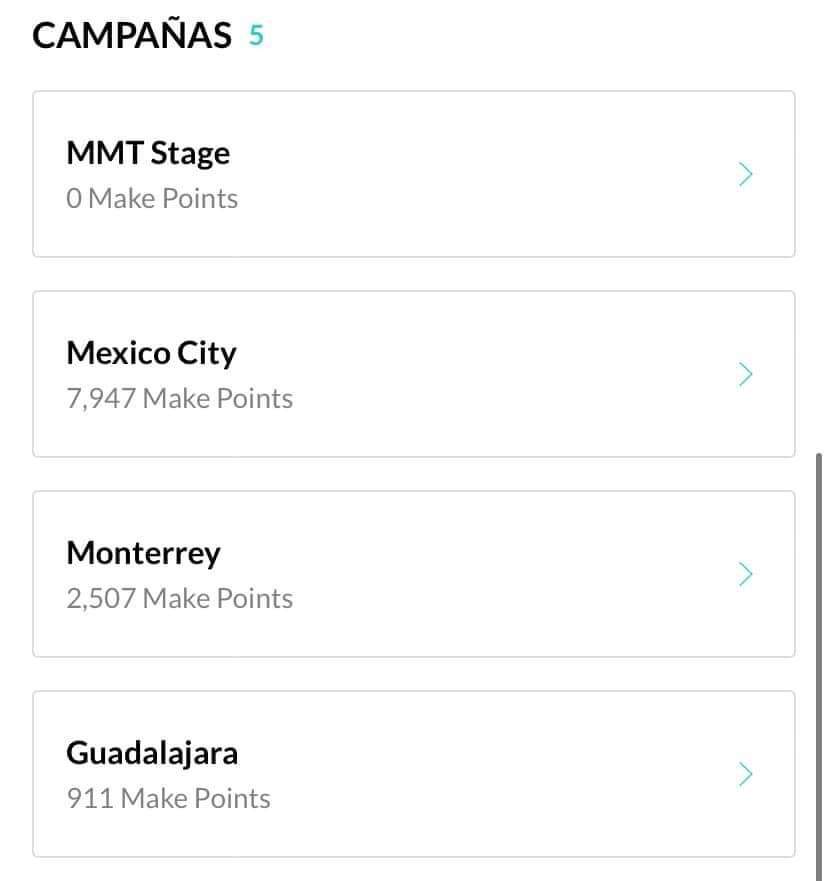This screenshot has width=828, height=881.
Task: Select the MMT Stage campaign title
Action: (x=148, y=153)
